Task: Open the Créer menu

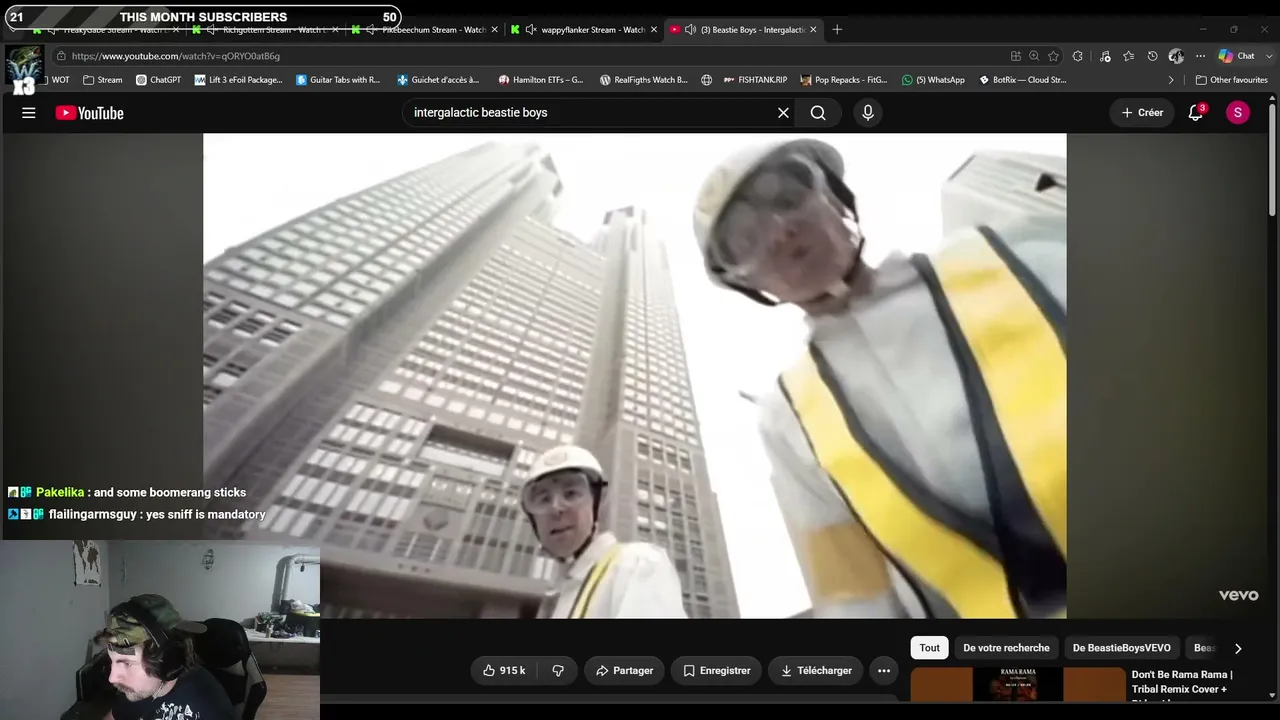Action: coord(1142,113)
